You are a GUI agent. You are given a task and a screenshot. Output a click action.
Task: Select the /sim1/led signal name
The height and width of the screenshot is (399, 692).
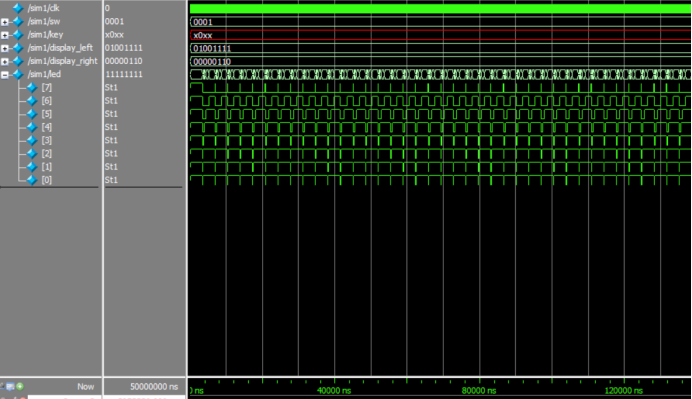pos(44,74)
